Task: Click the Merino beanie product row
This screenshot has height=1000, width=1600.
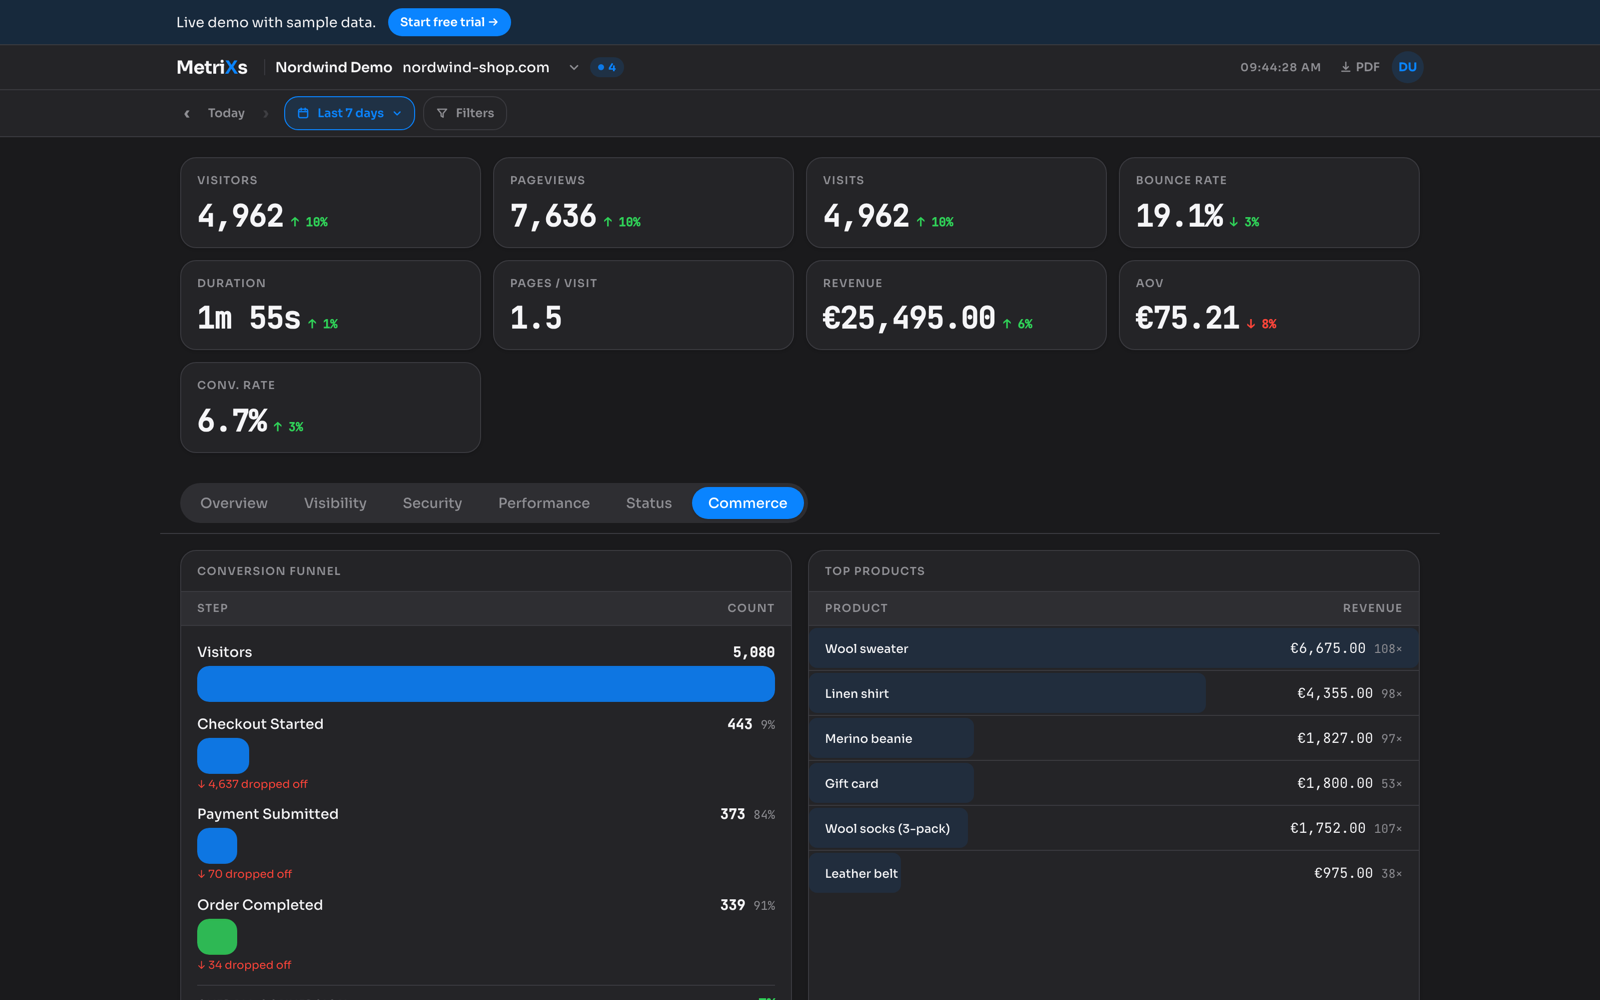Action: point(1114,738)
